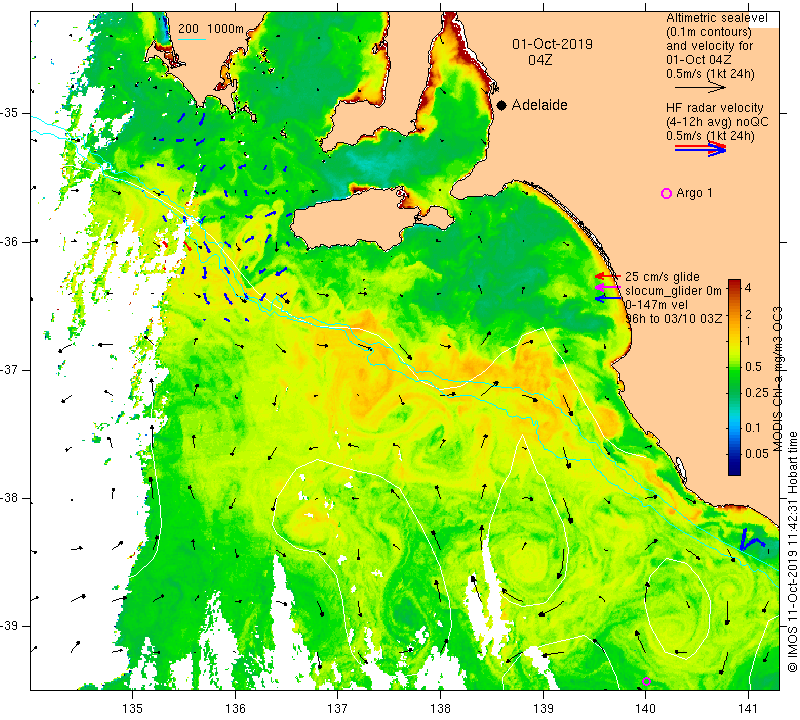Click the 'slocum_glider 0m' legend text
Viewport: 800px width, 720px height.
pyautogui.click(x=673, y=291)
